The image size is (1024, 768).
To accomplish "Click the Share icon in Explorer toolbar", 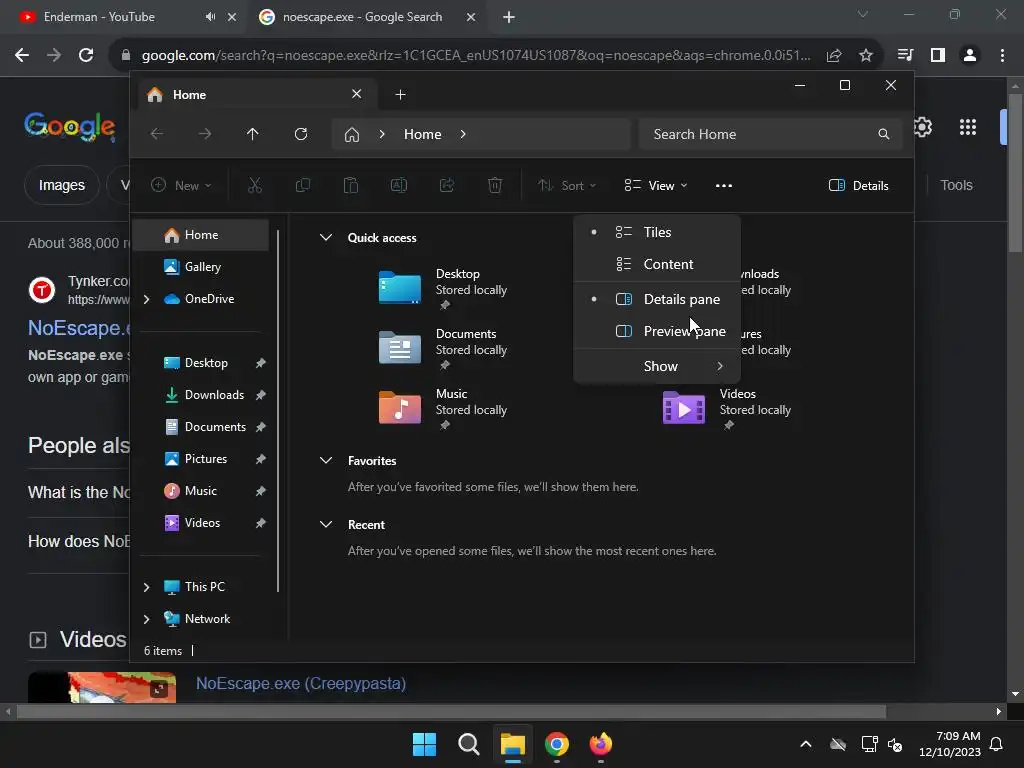I will (x=447, y=185).
